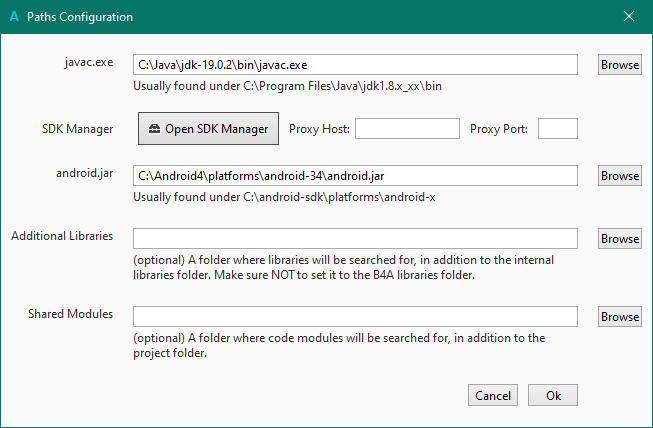This screenshot has height=428, width=653.
Task: Confirm settings with the Ok button
Action: point(553,395)
